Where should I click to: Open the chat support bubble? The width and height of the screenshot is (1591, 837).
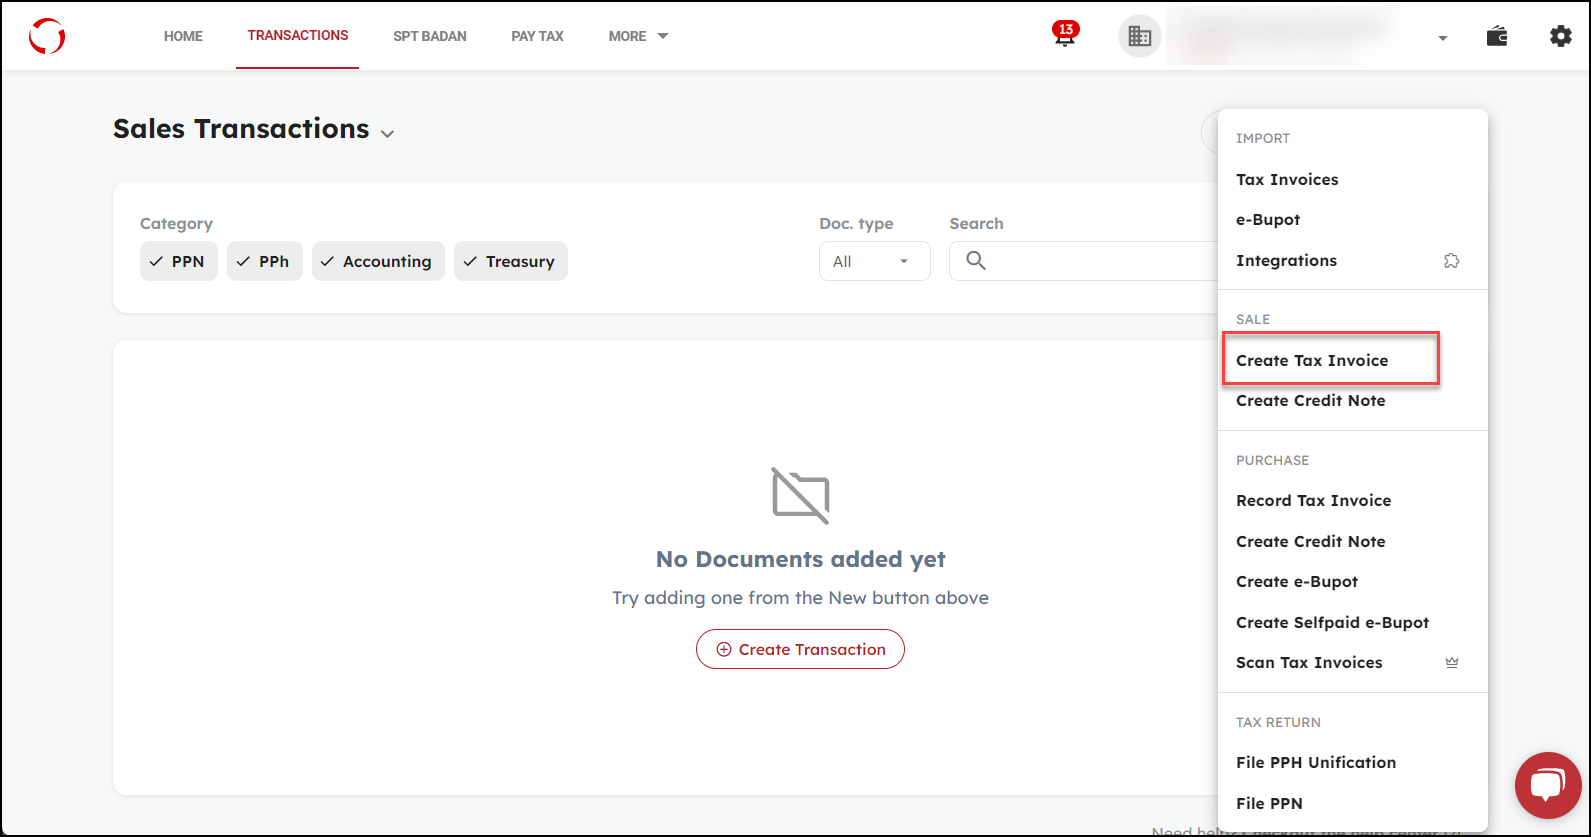[x=1547, y=785]
